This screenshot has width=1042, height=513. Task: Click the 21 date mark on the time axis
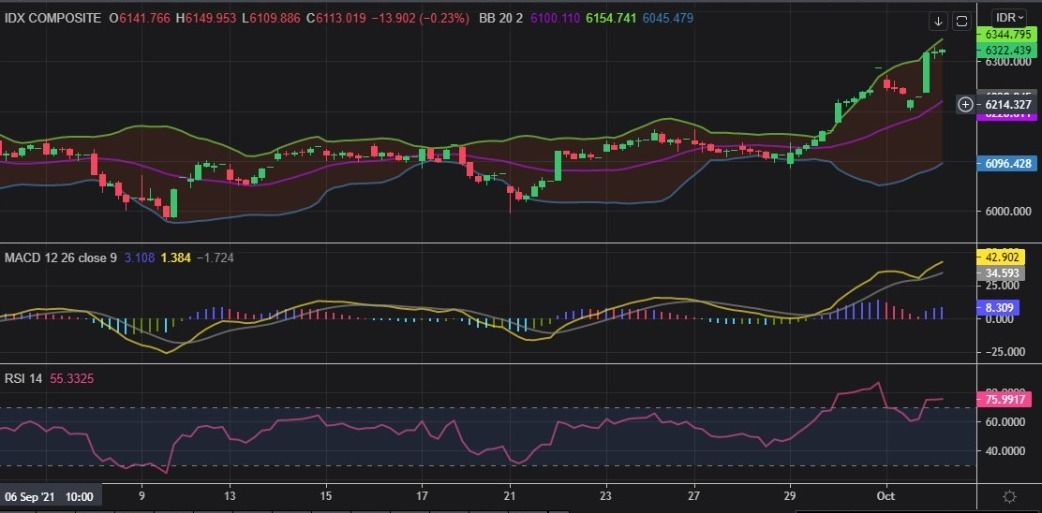click(510, 497)
